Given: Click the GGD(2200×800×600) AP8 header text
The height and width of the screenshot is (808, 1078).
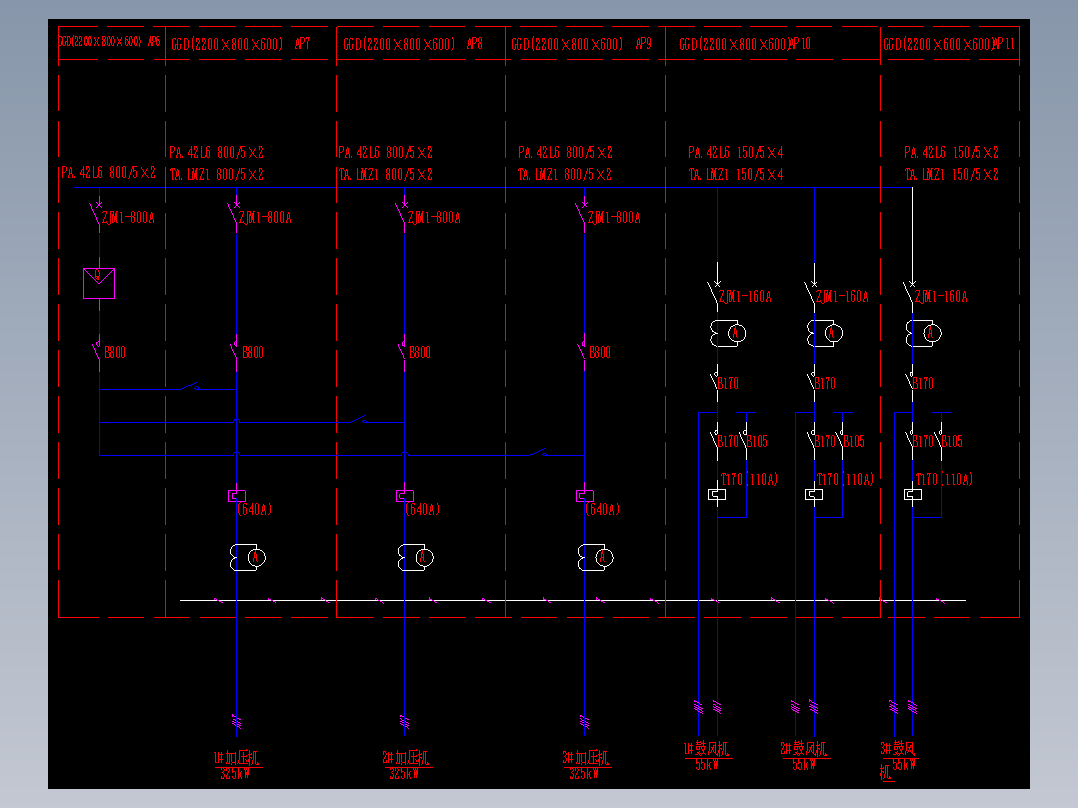Looking at the screenshot, I should click(x=413, y=44).
